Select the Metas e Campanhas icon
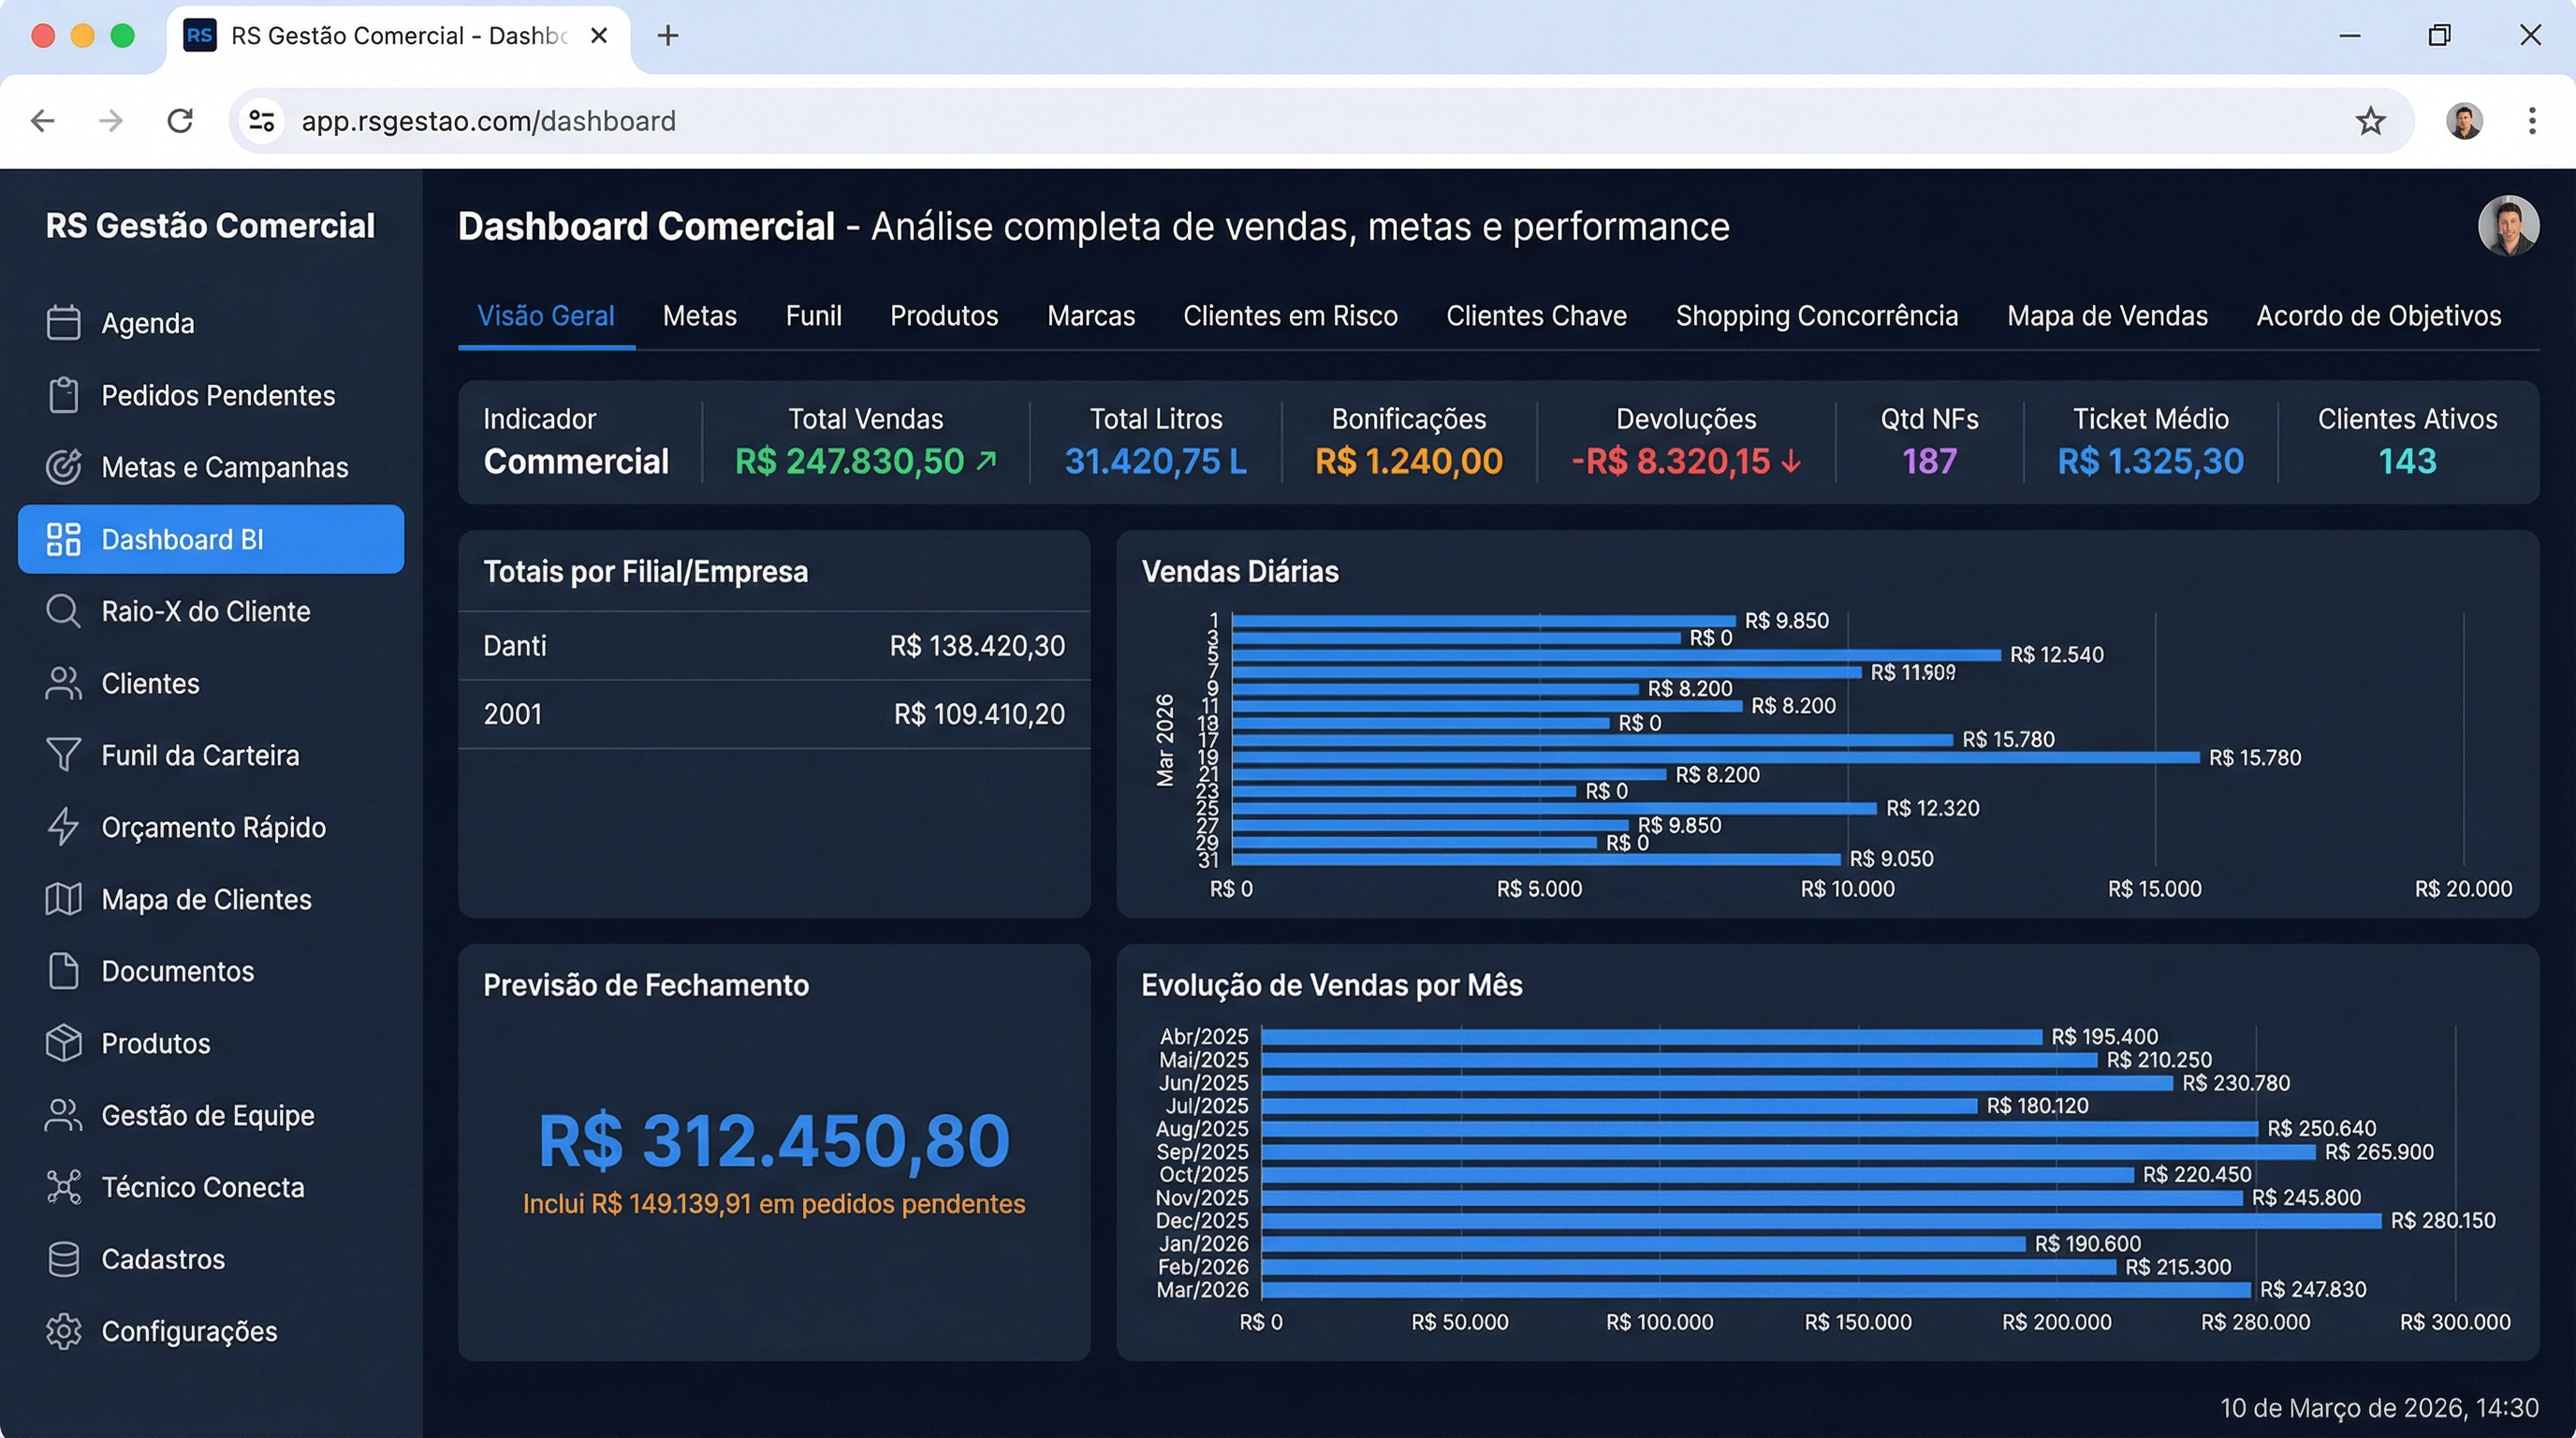Image resolution: width=2576 pixels, height=1438 pixels. pos(64,467)
